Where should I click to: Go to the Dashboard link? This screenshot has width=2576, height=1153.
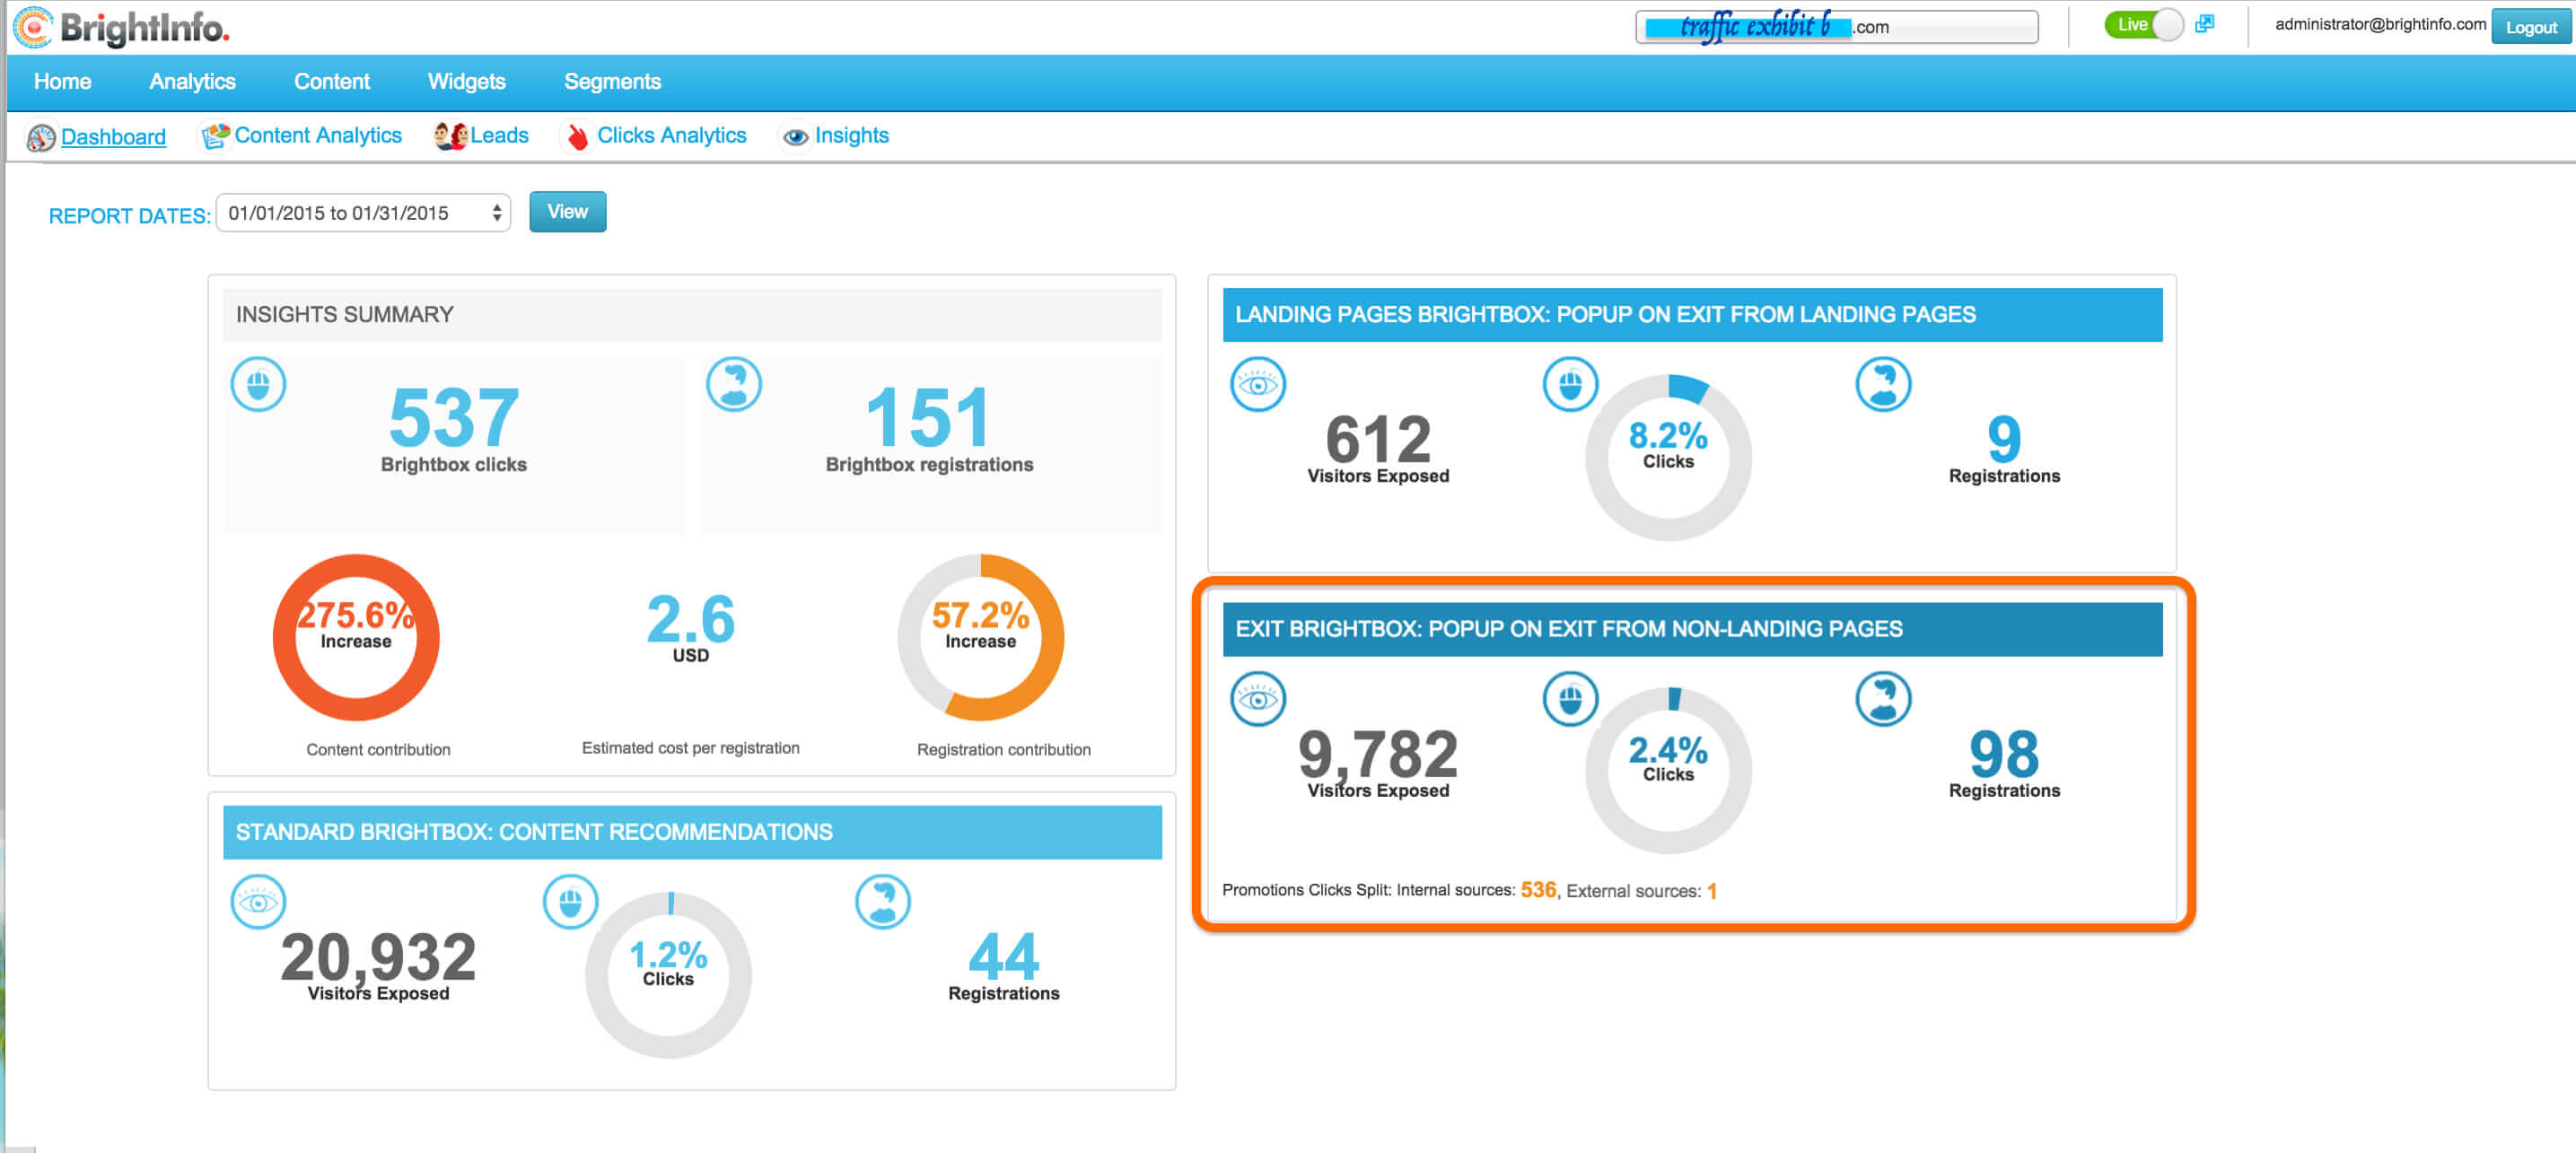click(113, 137)
